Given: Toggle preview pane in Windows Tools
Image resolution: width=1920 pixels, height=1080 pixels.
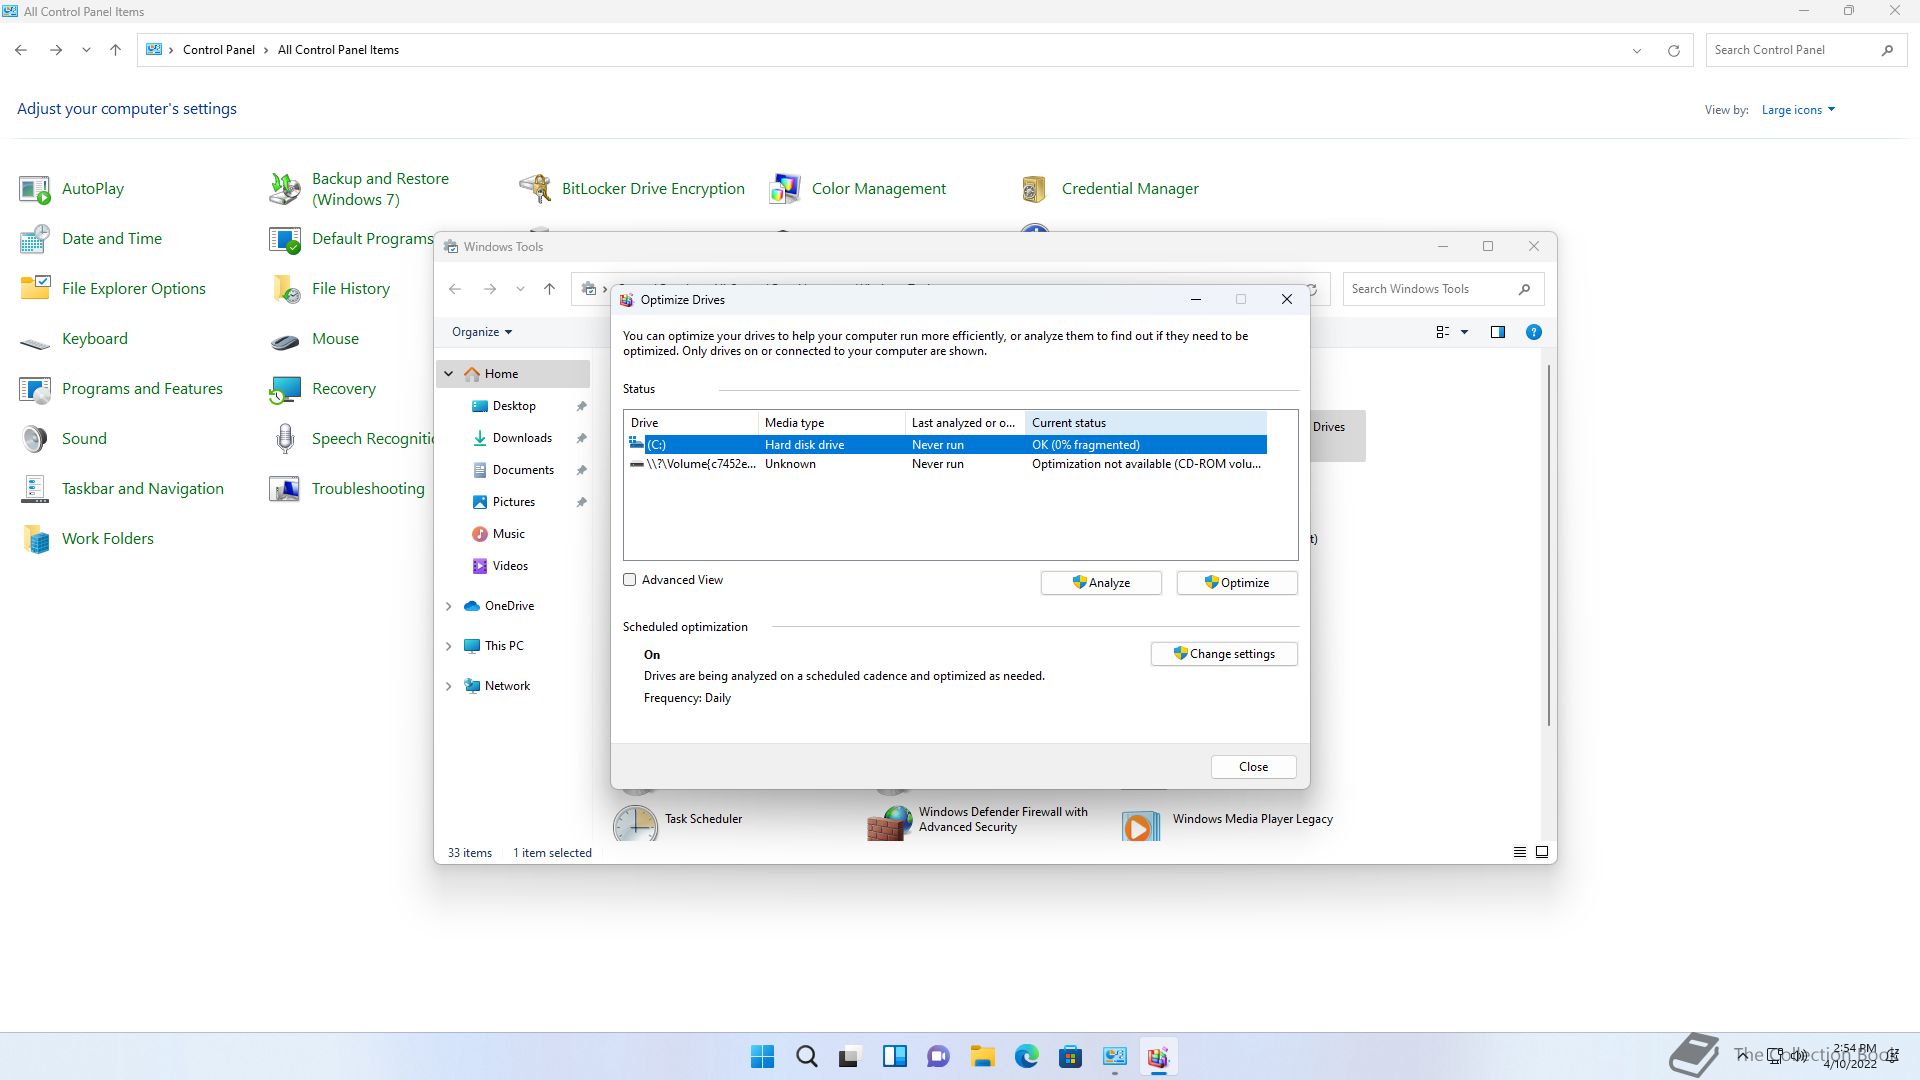Looking at the screenshot, I should [x=1497, y=332].
